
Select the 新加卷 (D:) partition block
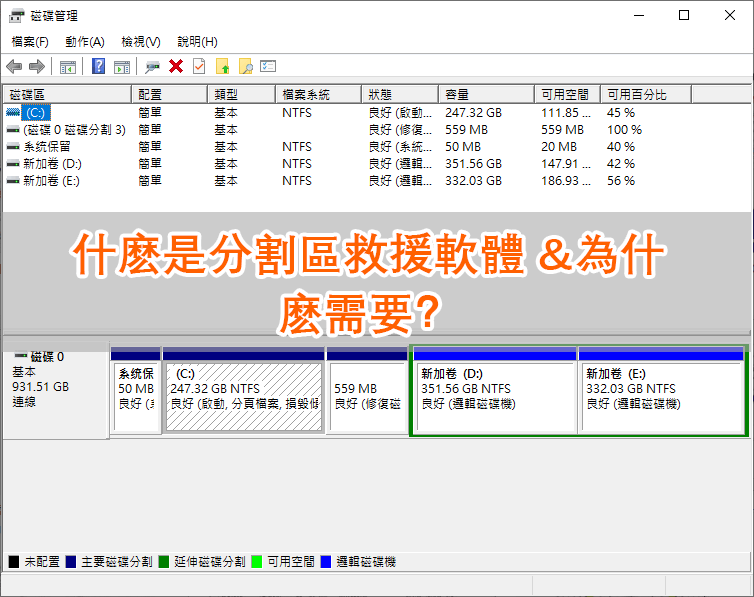[x=494, y=391]
